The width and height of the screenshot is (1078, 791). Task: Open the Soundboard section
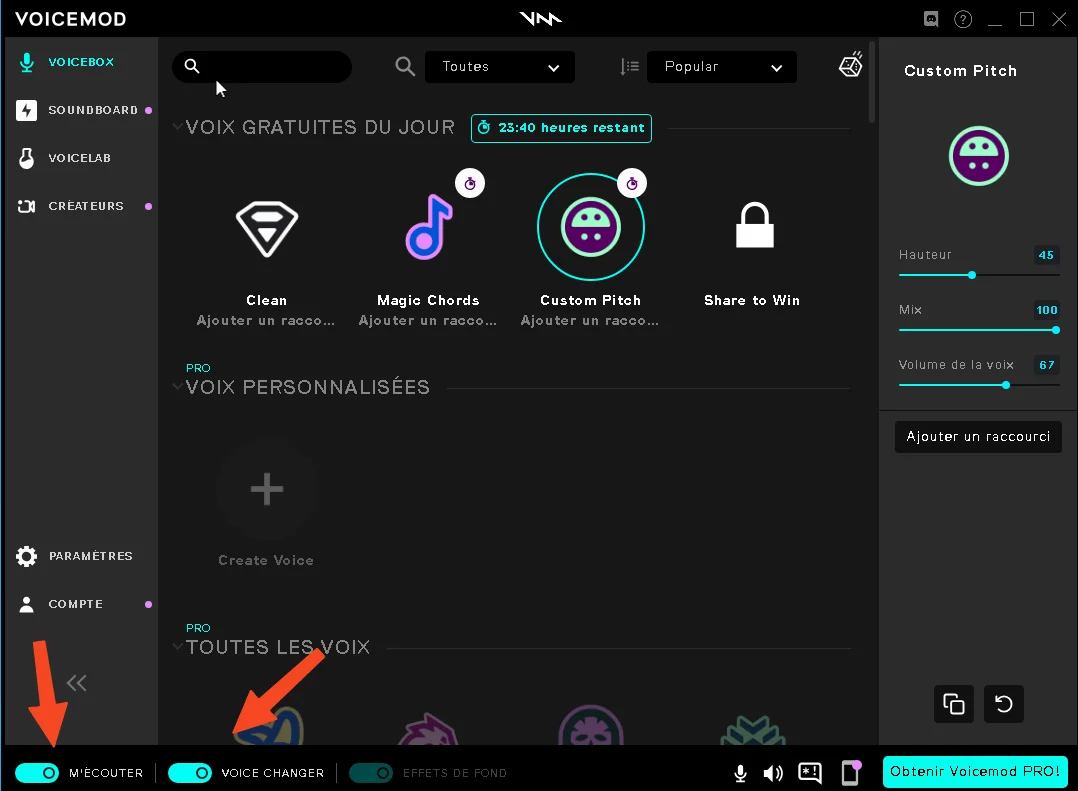pos(78,110)
